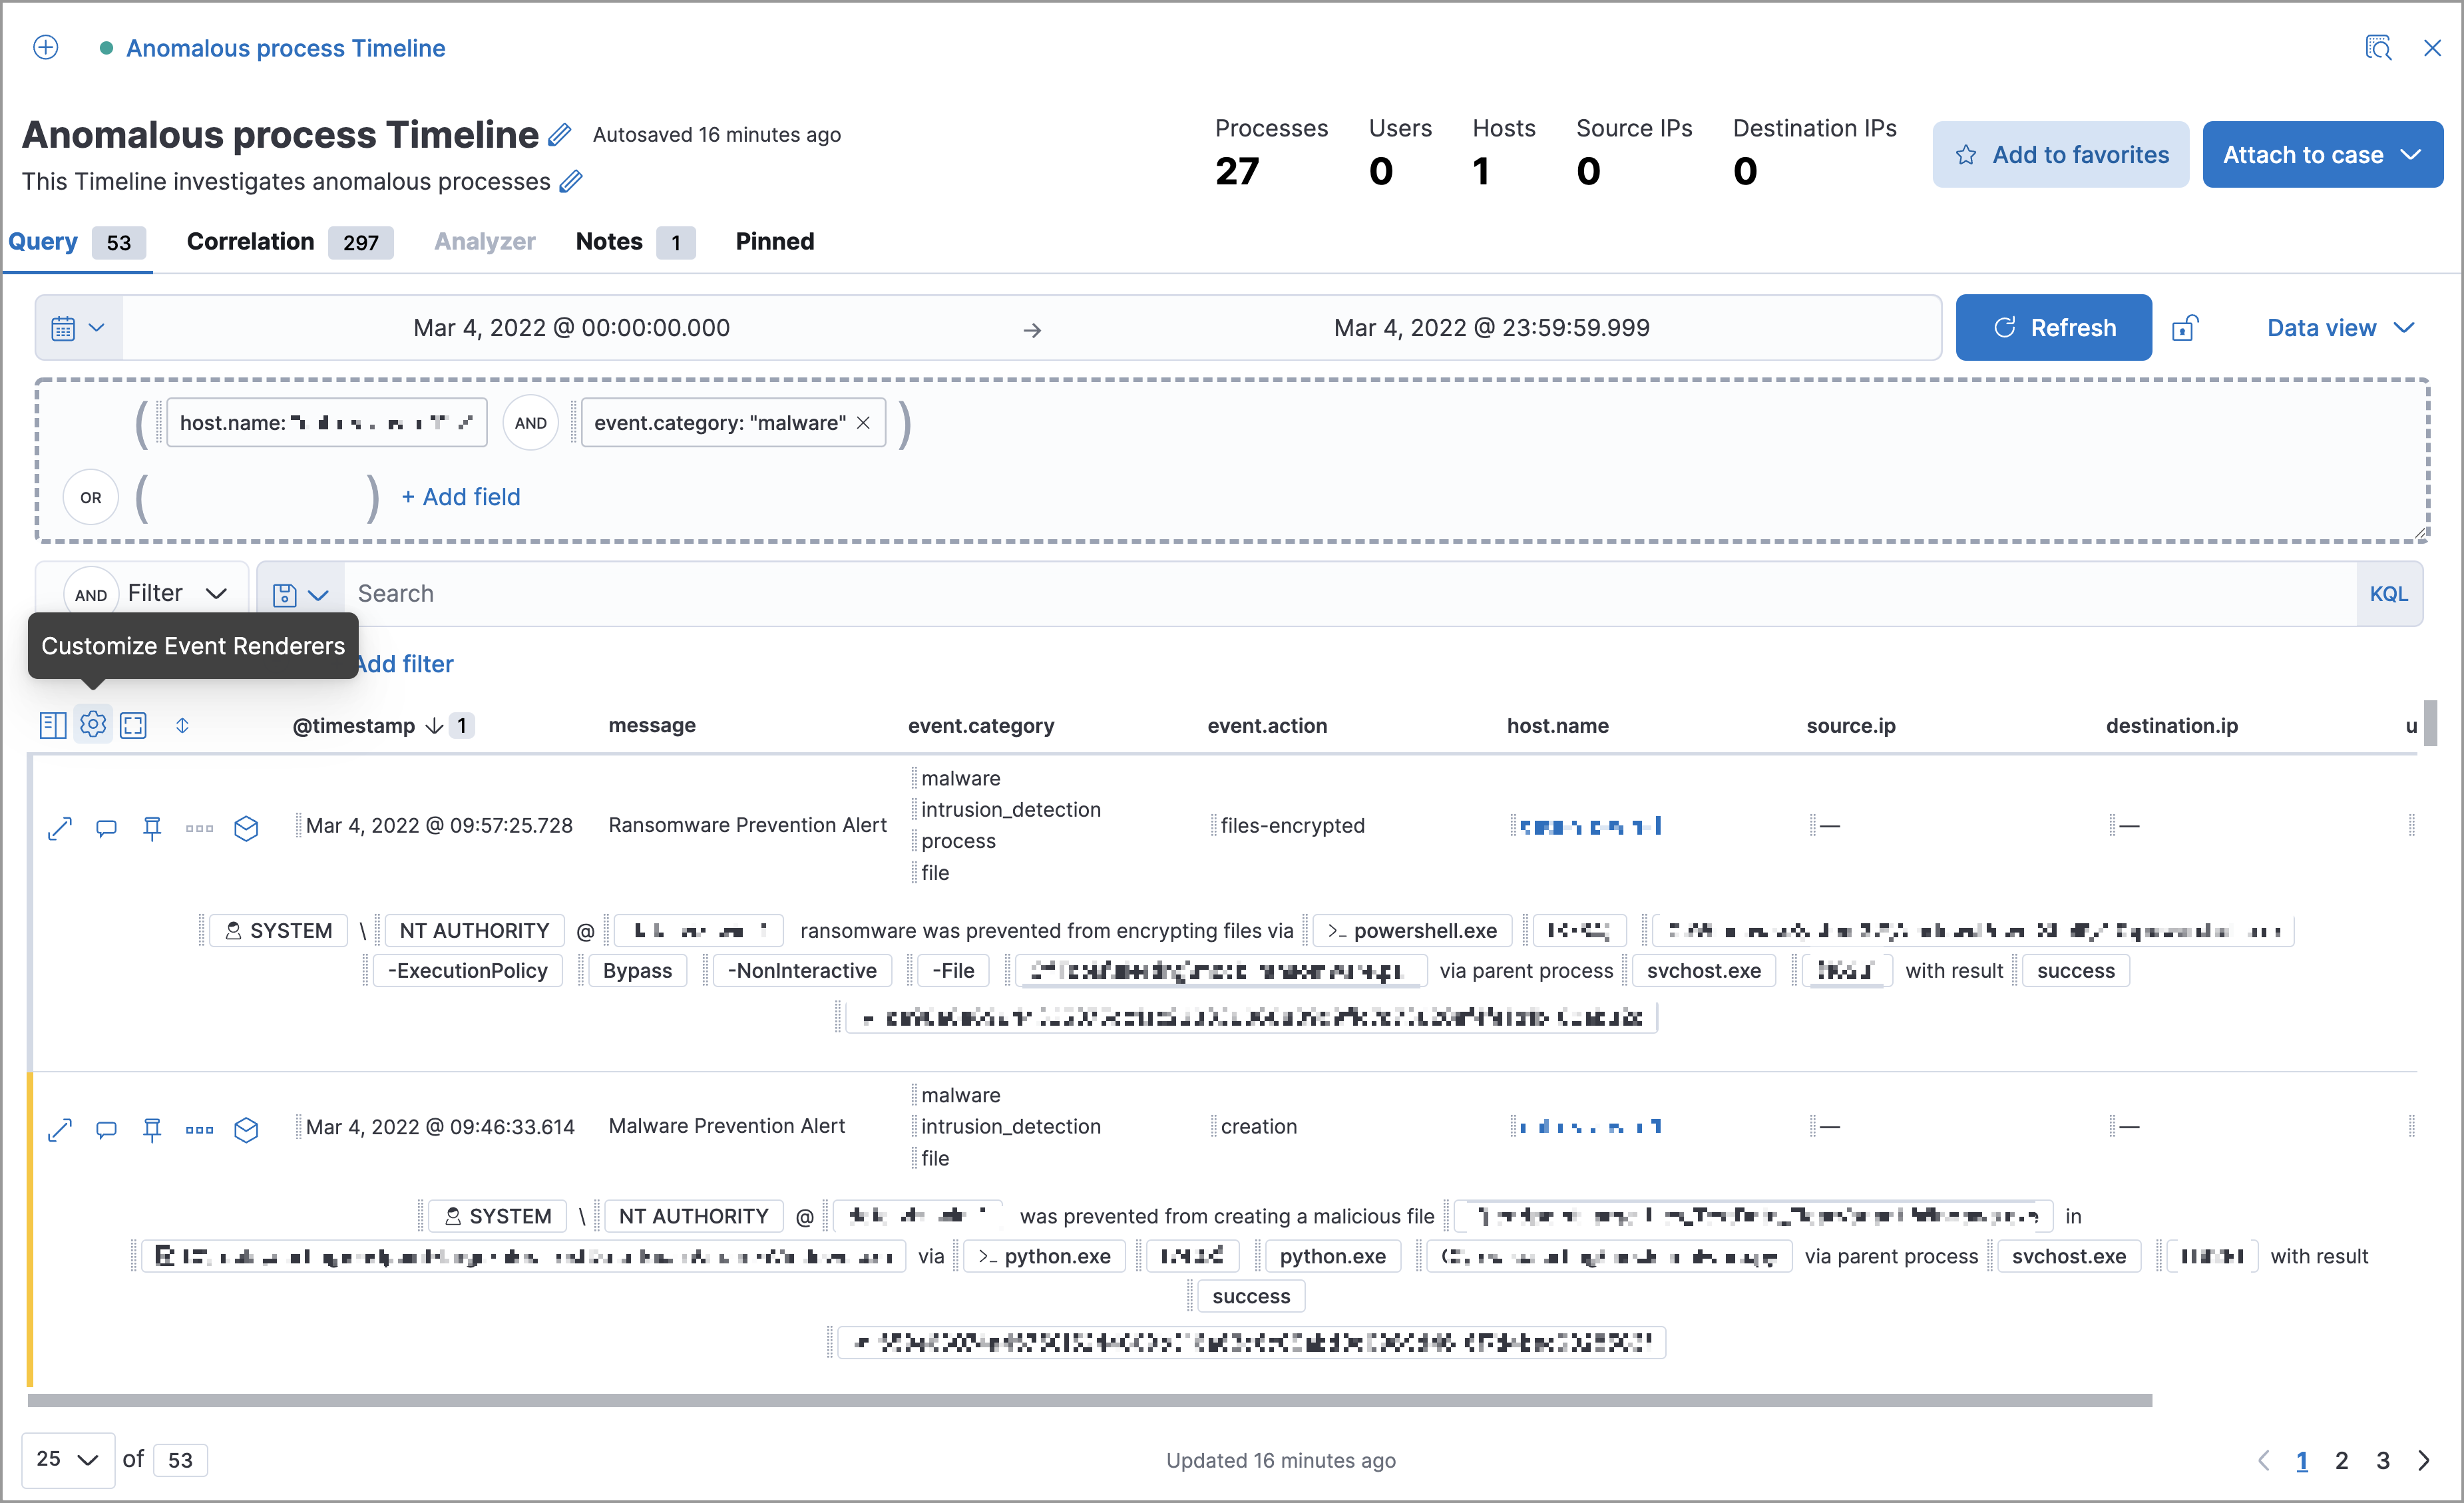
Task: Pin the Ransomware Prevention Alert event
Action: 152,828
